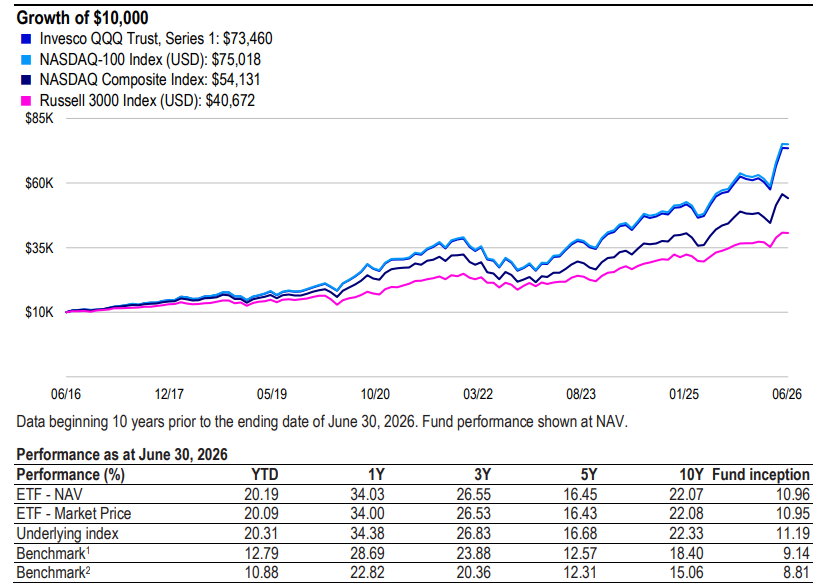This screenshot has height=586, width=832.
Task: Click Underlying index 1Y value 34.38
Action: tap(367, 533)
